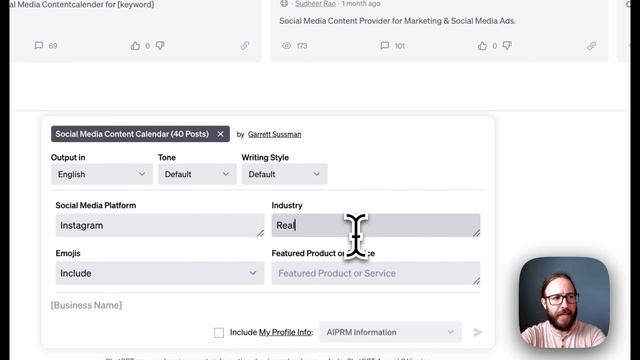Click the views eye icon showing 173

tap(287, 45)
